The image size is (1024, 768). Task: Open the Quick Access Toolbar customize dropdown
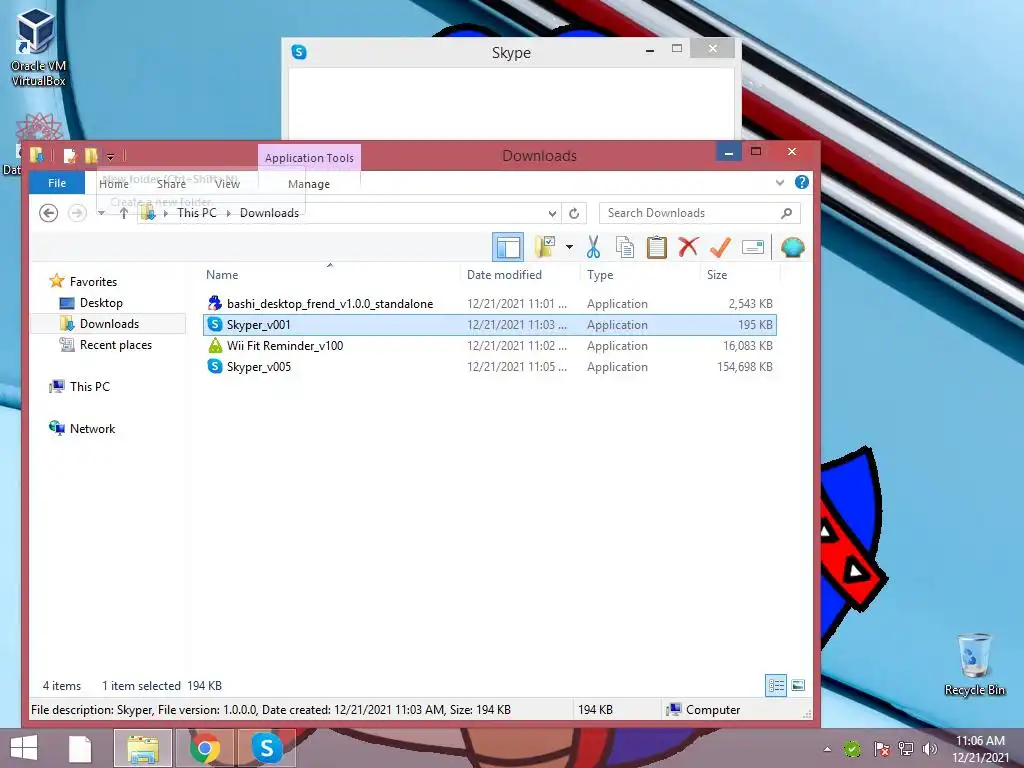(110, 156)
